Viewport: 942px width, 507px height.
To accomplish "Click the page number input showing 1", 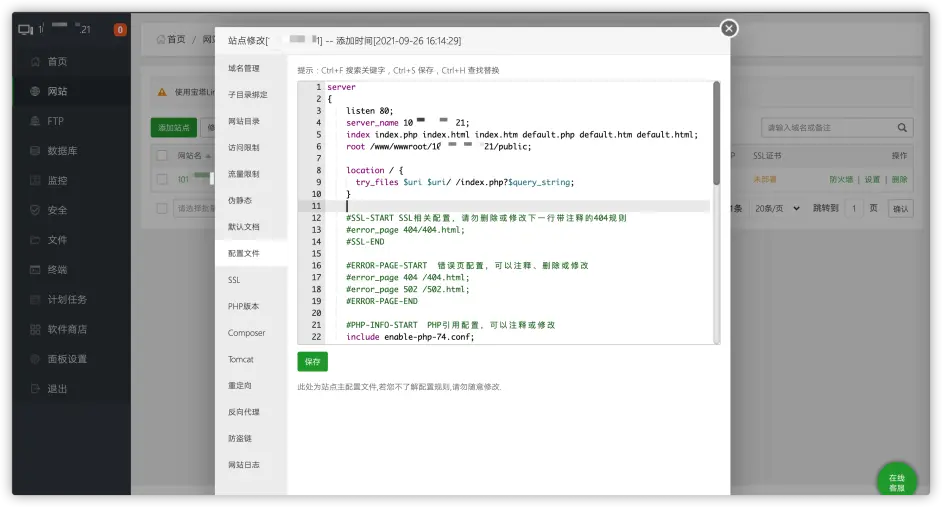I will (x=853, y=208).
